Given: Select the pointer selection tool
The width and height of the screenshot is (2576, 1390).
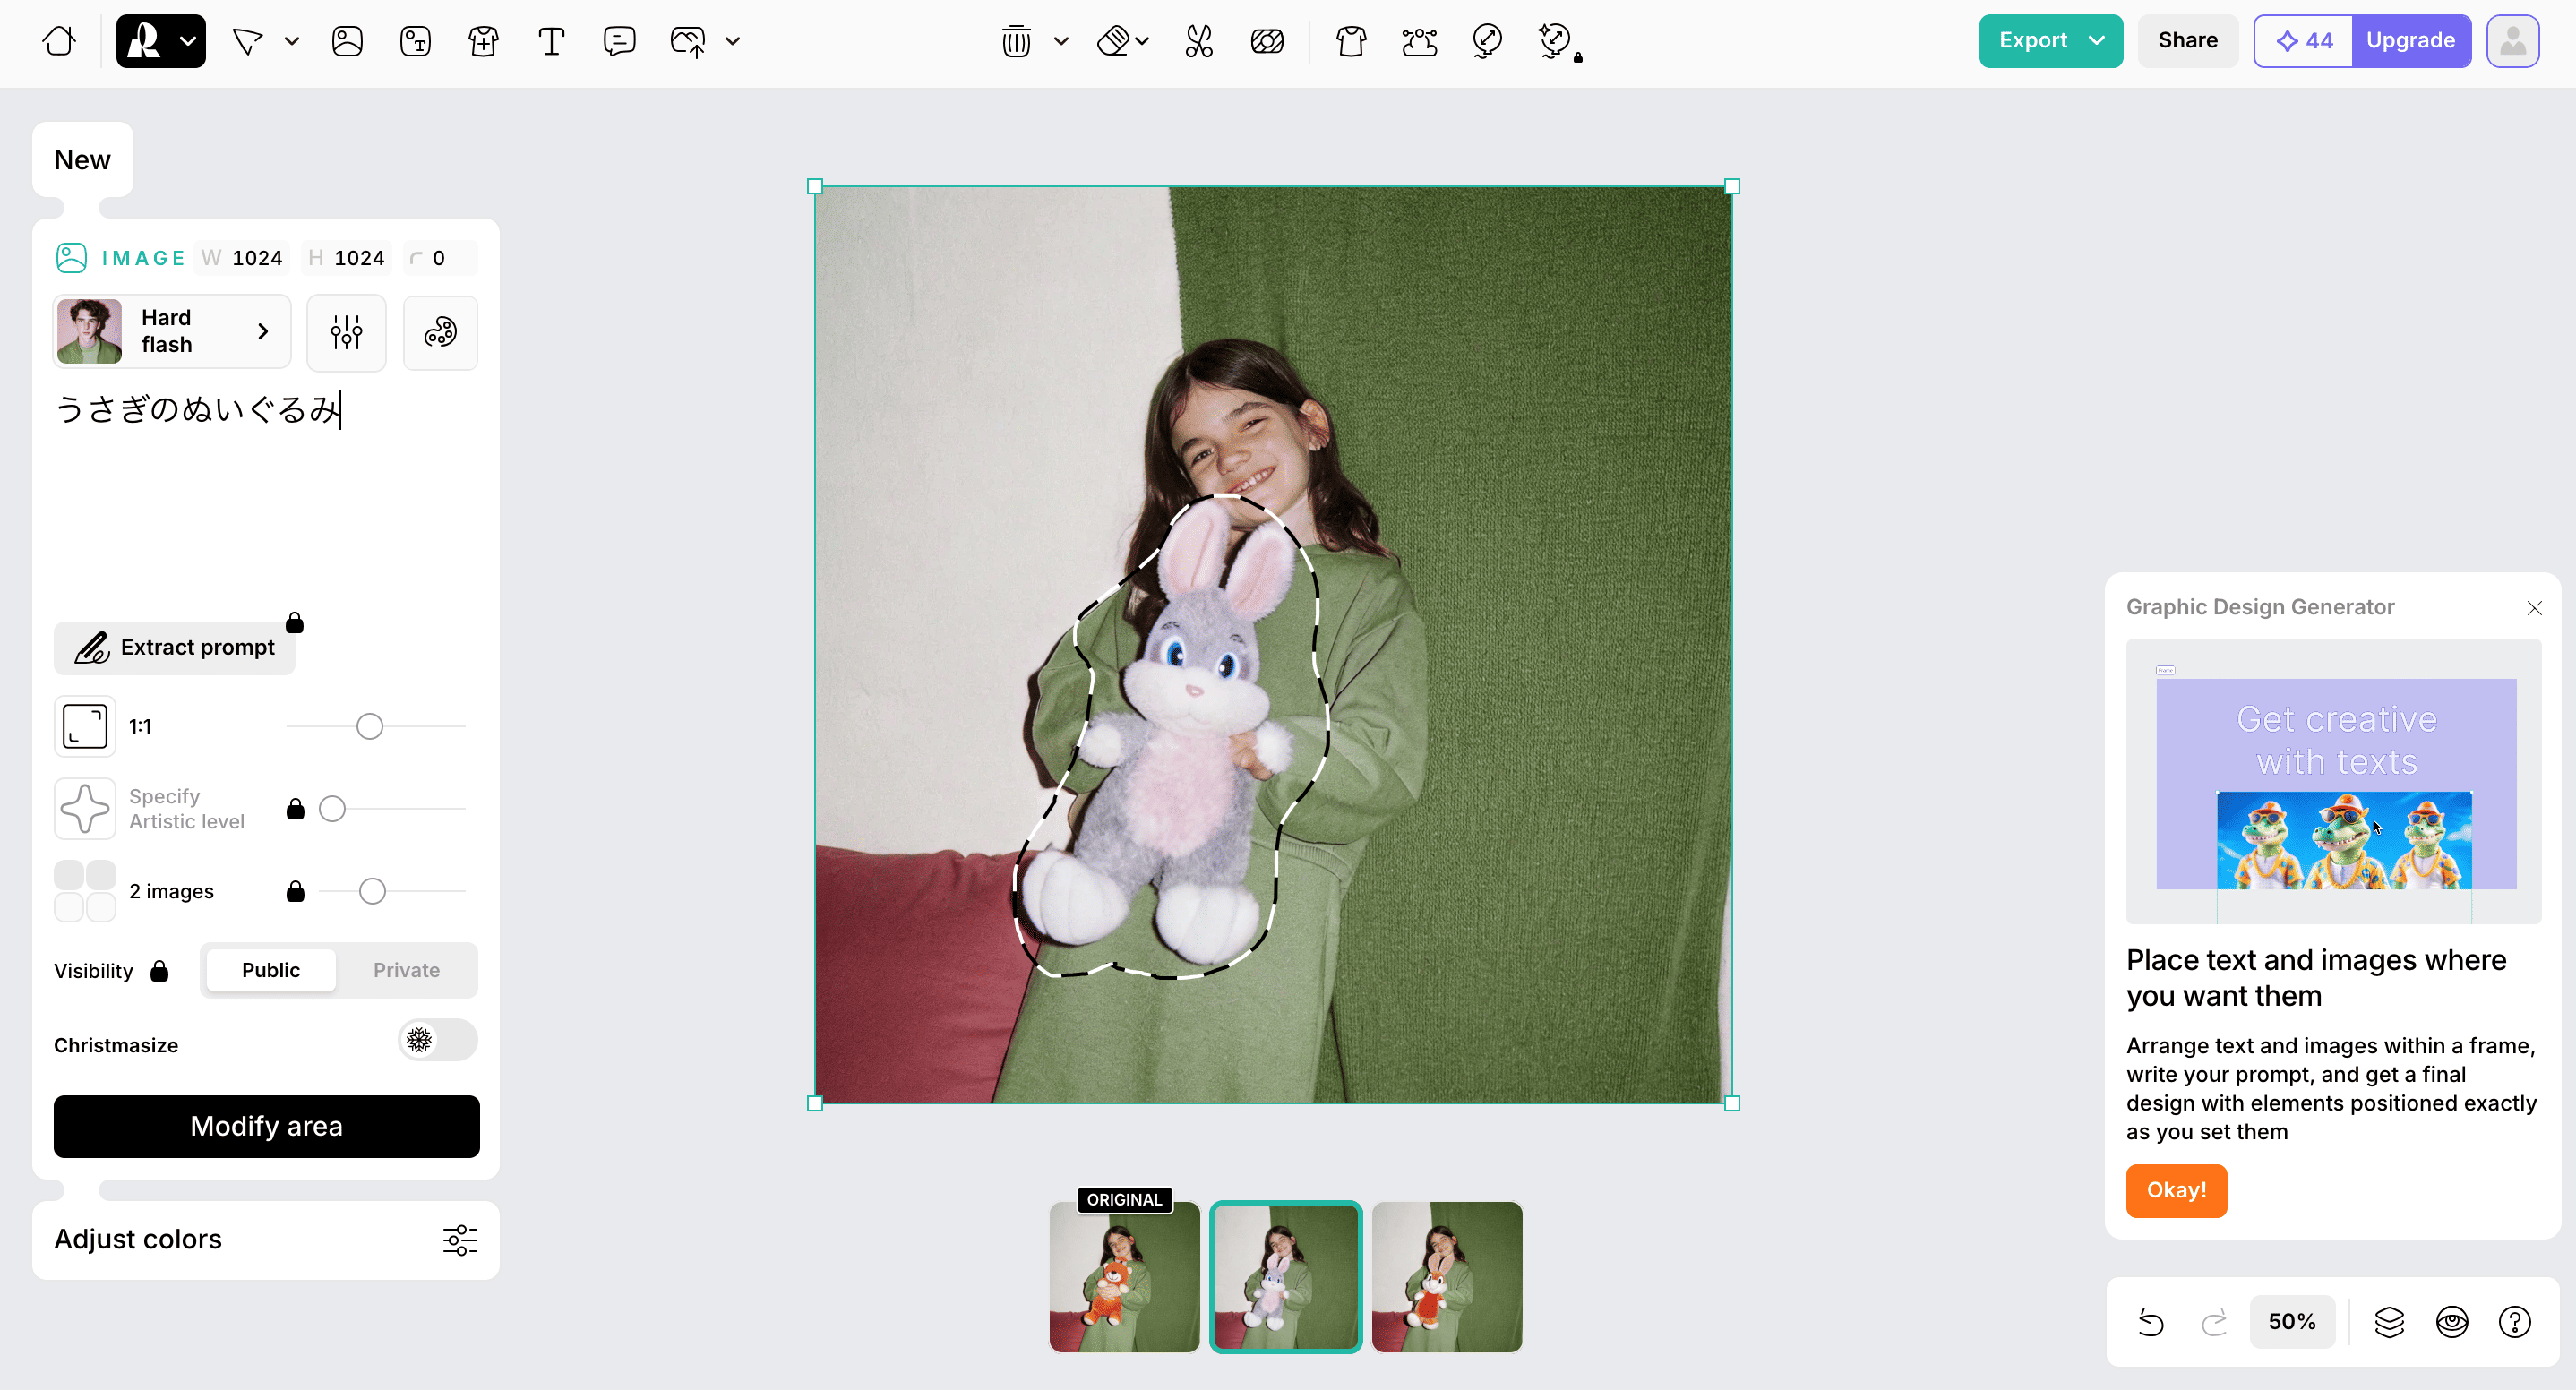Looking at the screenshot, I should tap(247, 41).
